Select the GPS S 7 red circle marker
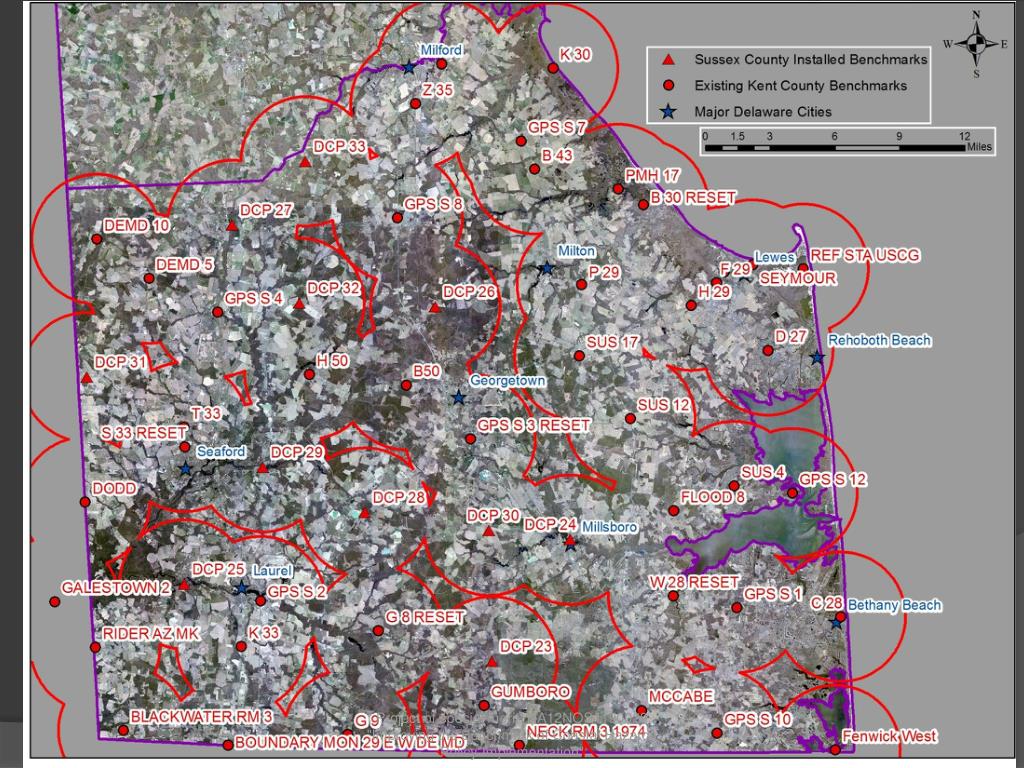This screenshot has width=1024, height=768. click(x=520, y=141)
